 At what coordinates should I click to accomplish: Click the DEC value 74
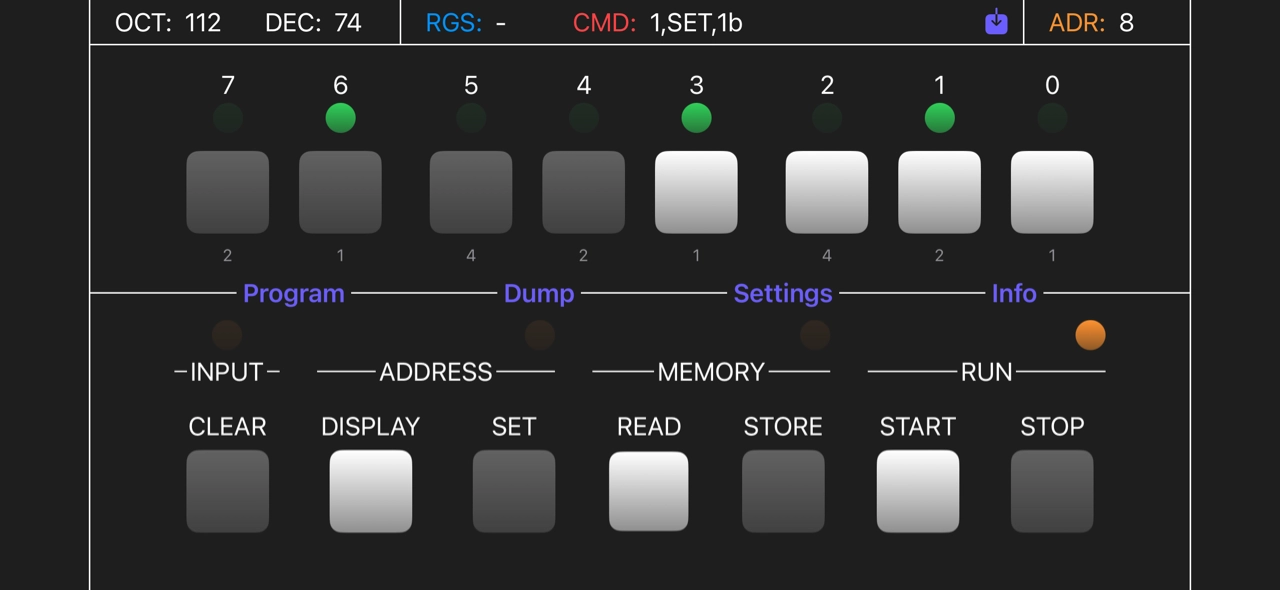348,23
